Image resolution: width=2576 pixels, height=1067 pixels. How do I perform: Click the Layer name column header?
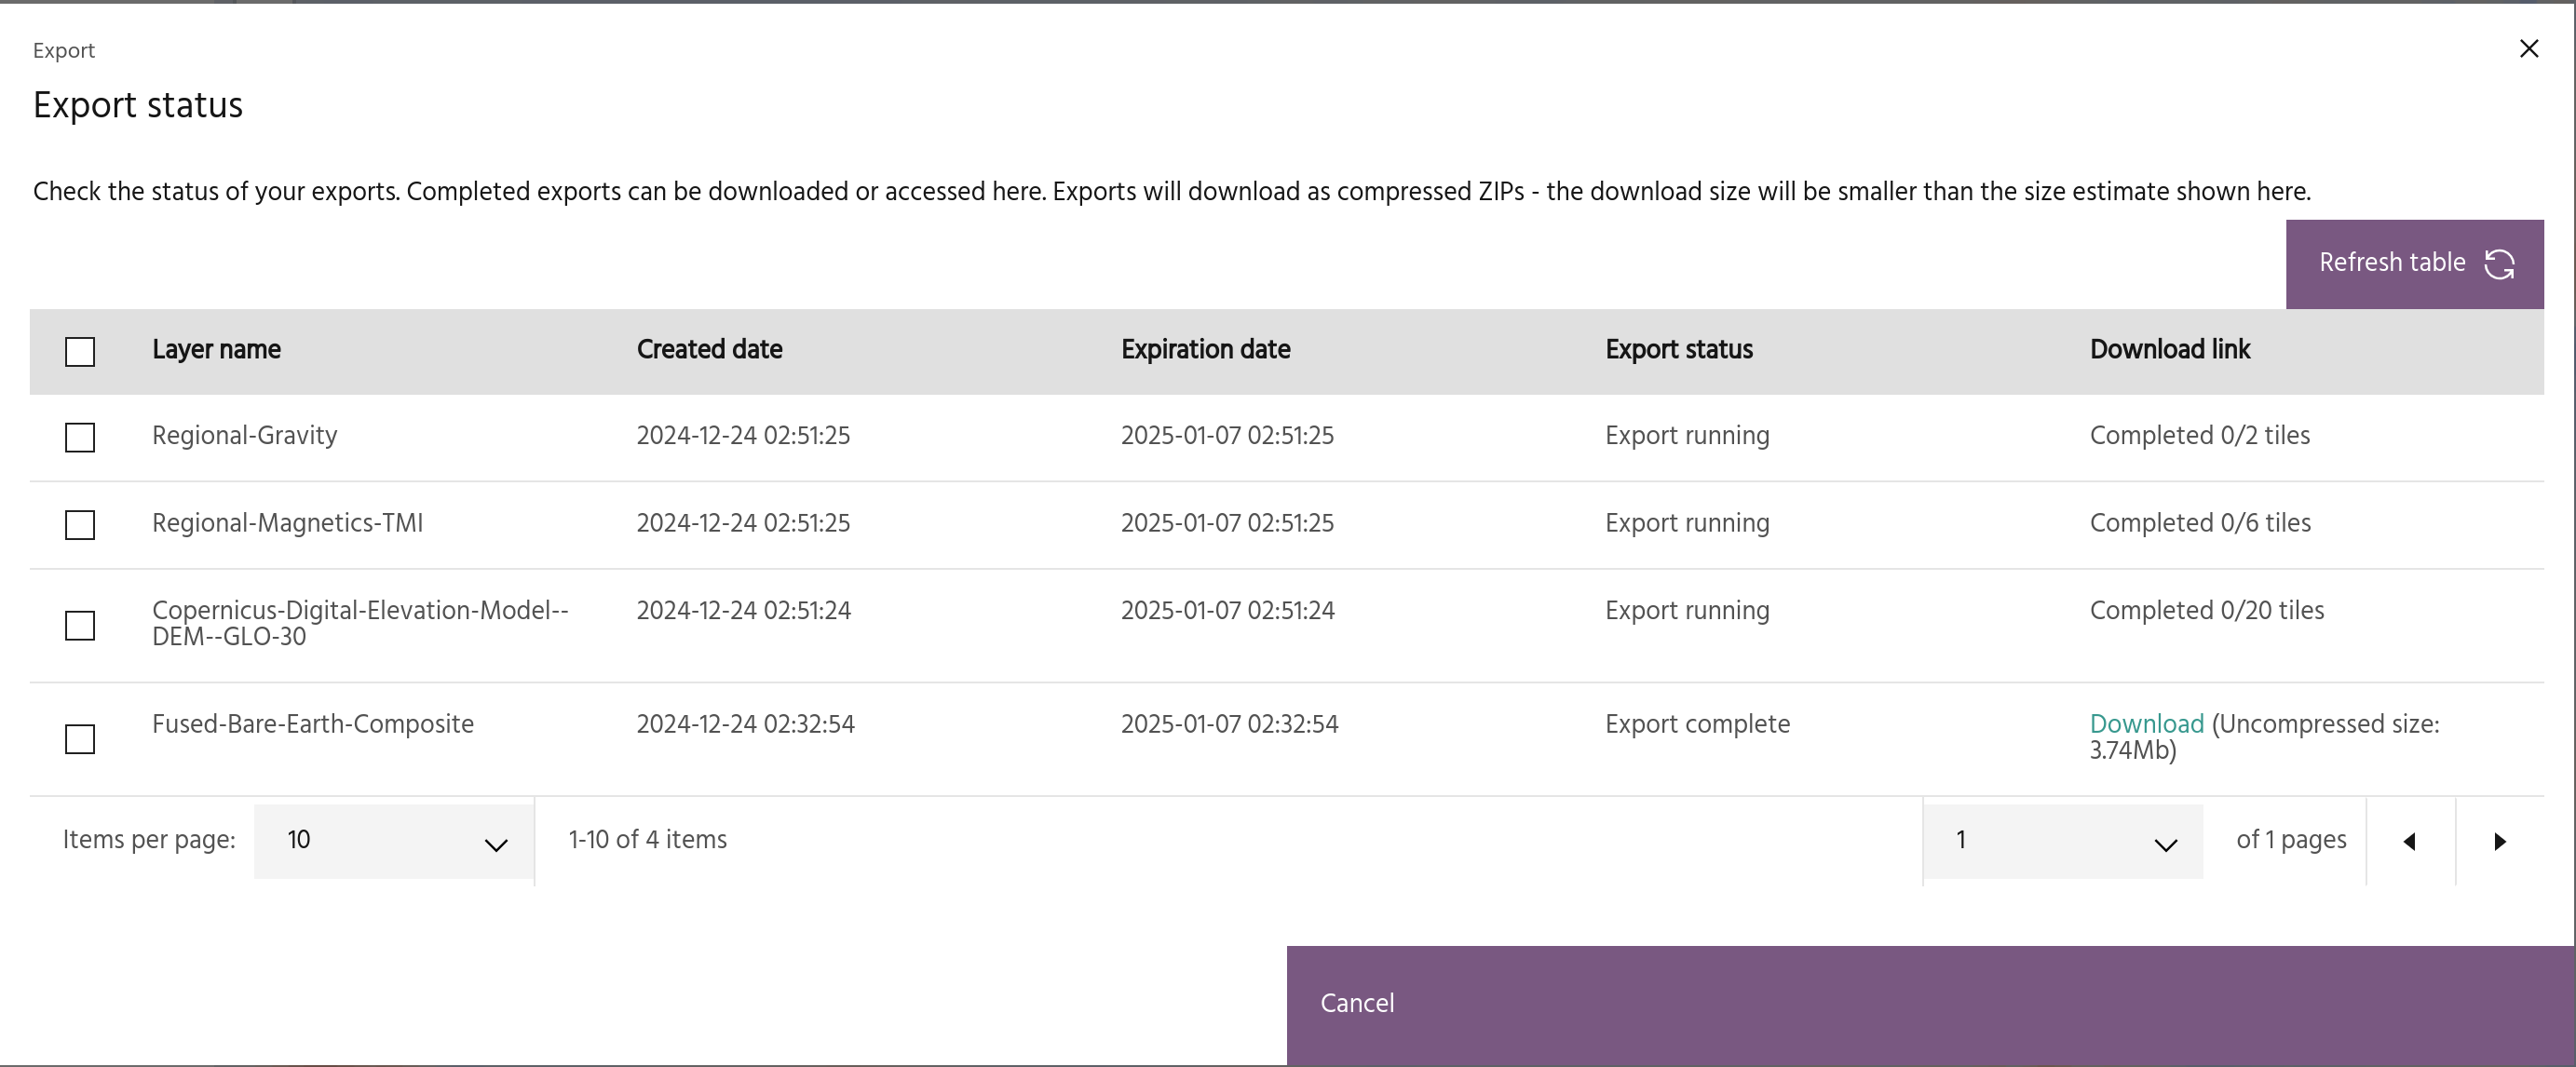coord(216,350)
